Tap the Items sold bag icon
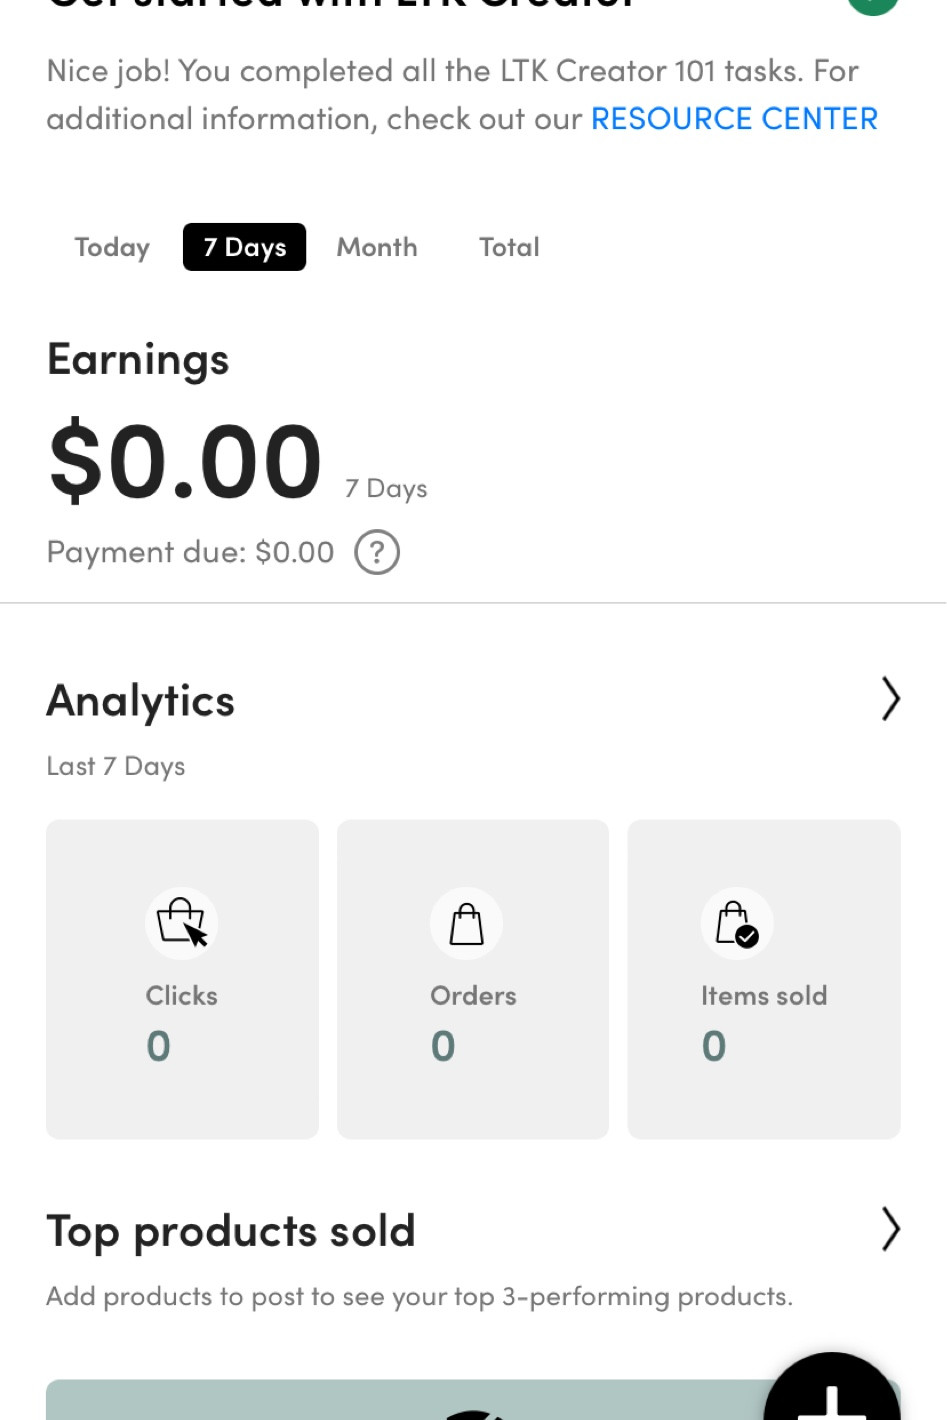 (x=737, y=924)
